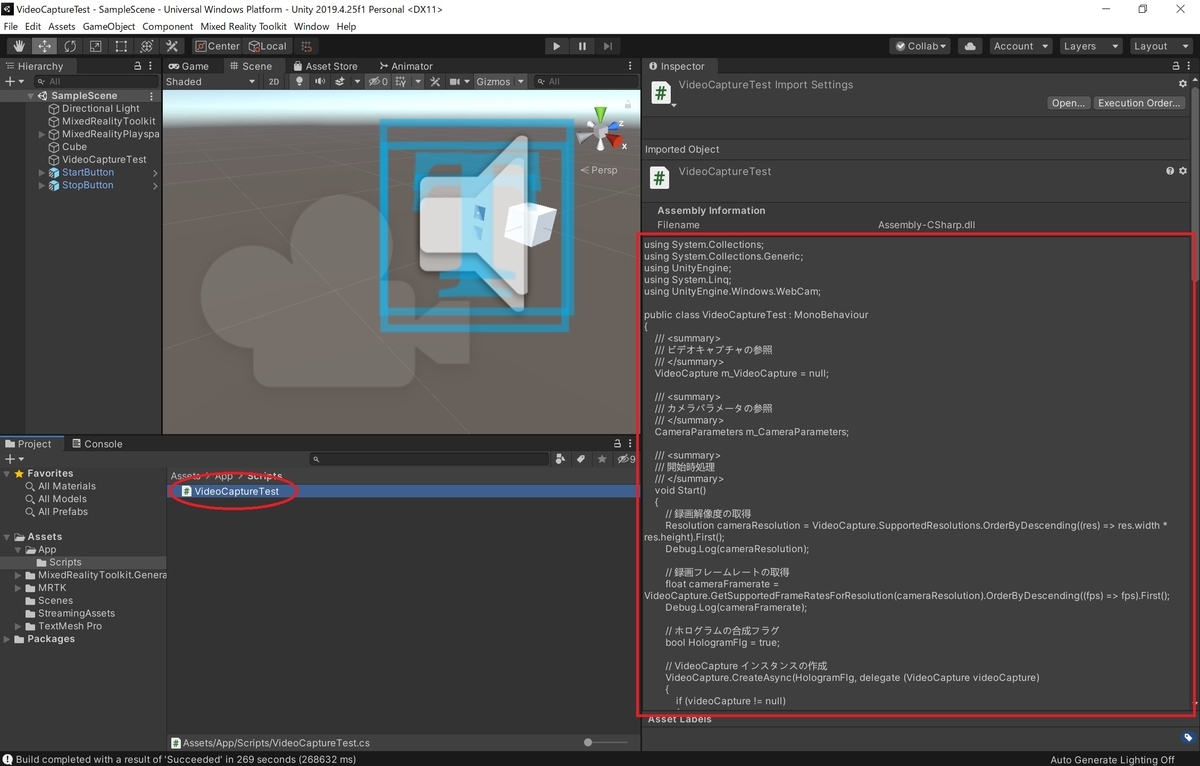Toggle the Hierarchy panel lock
This screenshot has height=766, width=1200.
(x=138, y=66)
